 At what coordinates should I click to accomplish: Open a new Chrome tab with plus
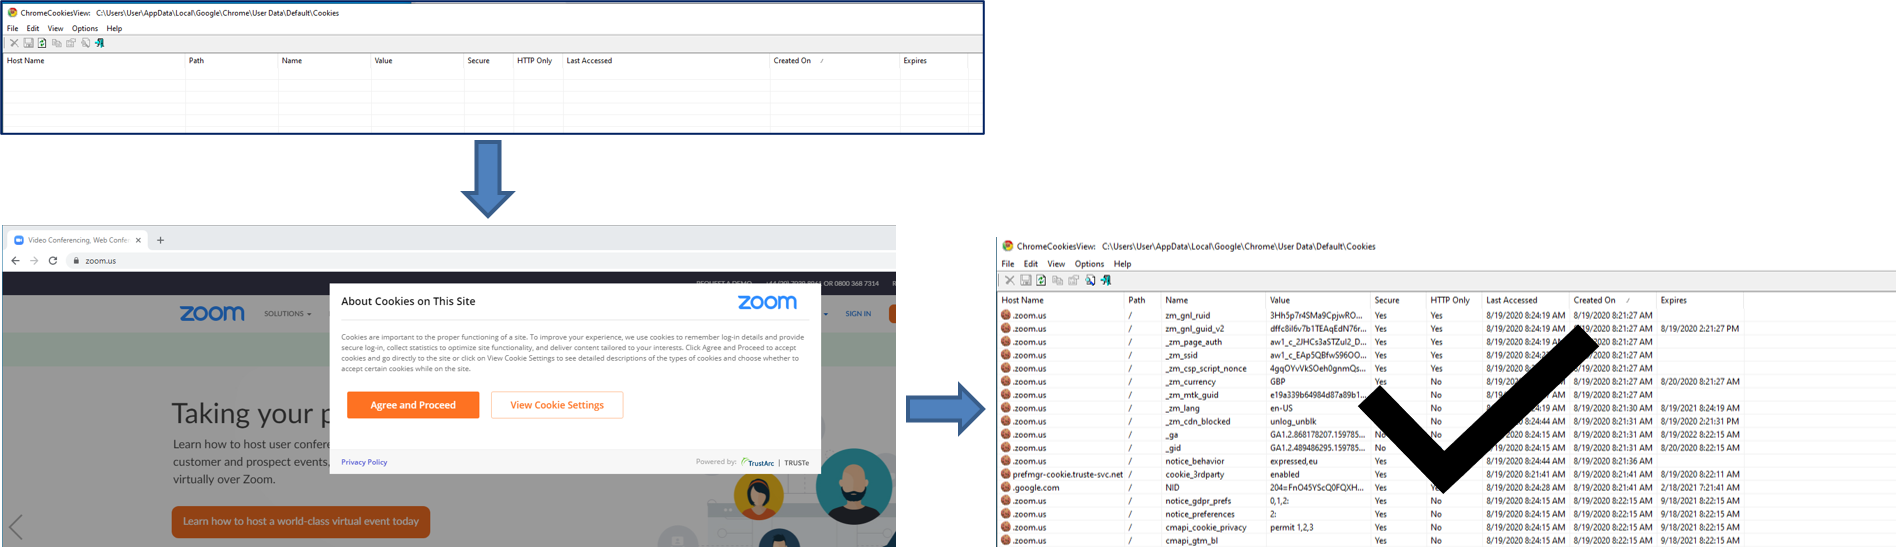(x=160, y=240)
